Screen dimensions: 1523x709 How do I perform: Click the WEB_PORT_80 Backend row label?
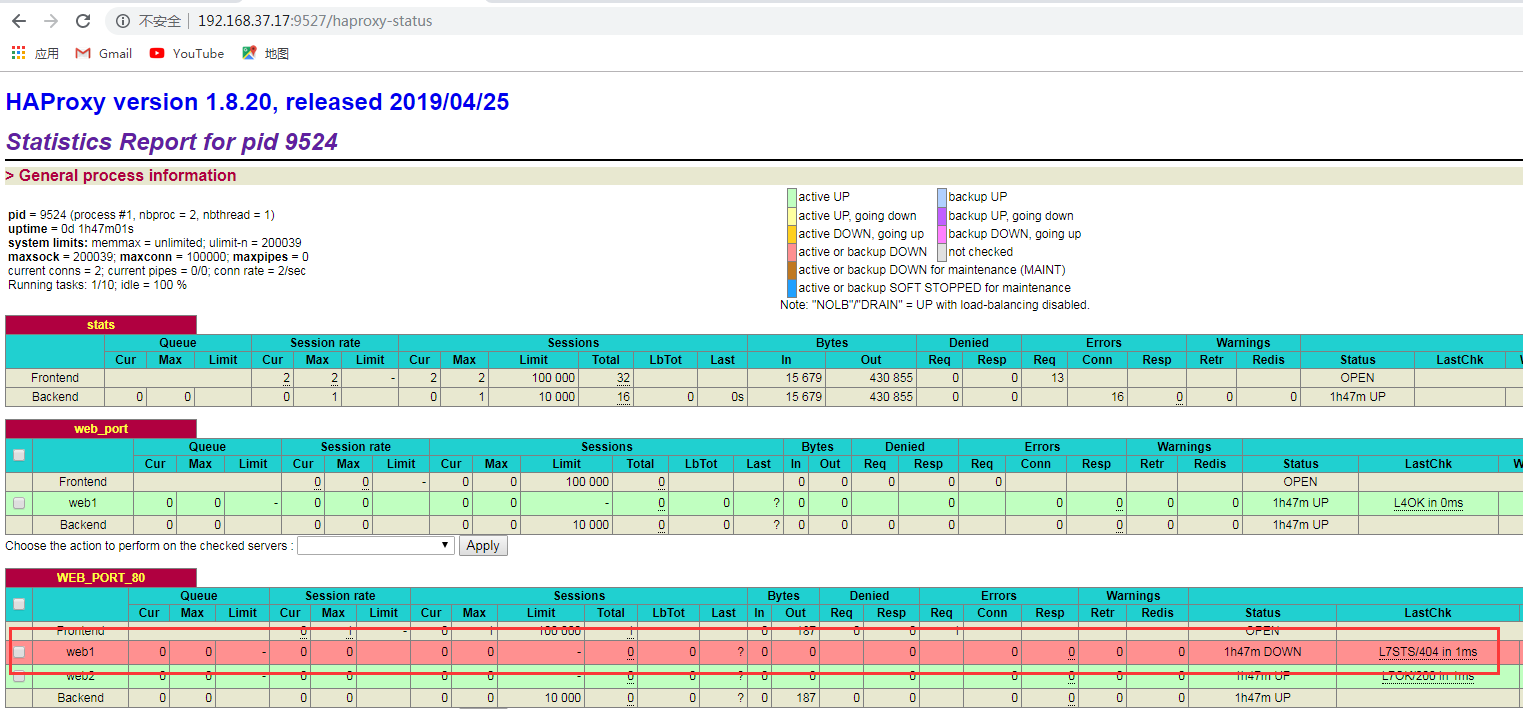tap(81, 698)
